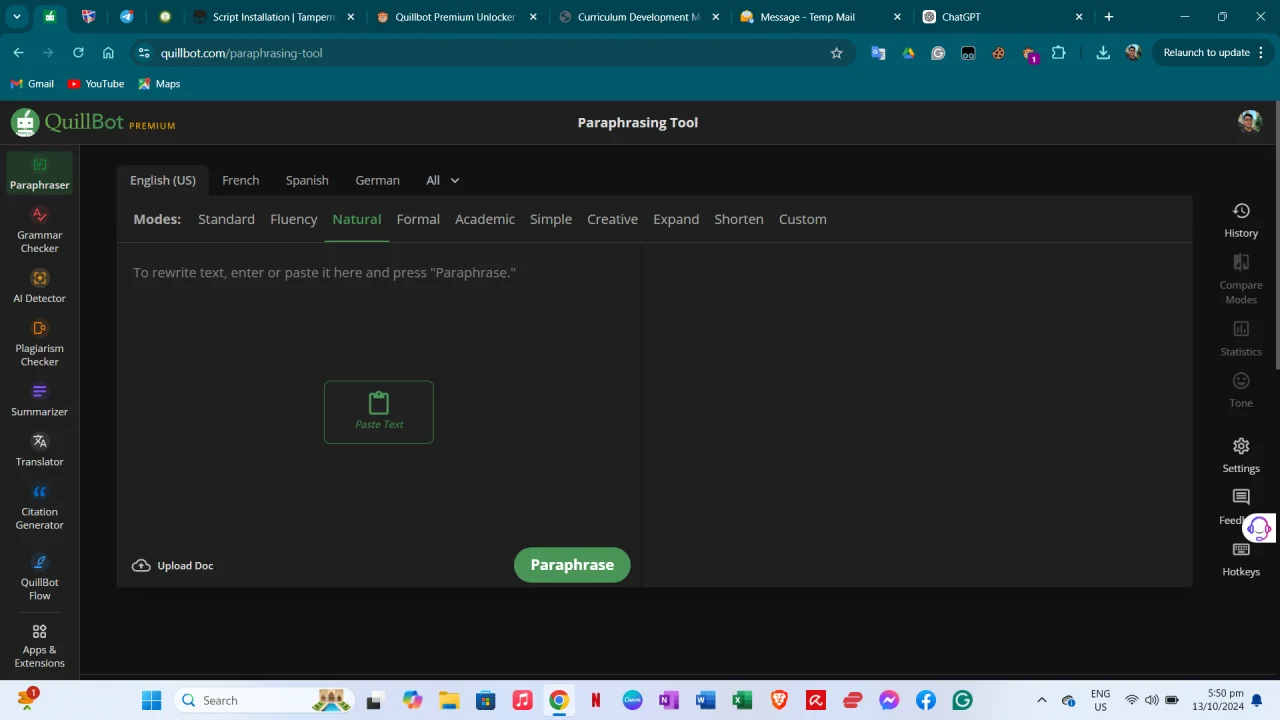Open user profile avatar in QuillBot header
This screenshot has height=720, width=1280.
[x=1249, y=122]
